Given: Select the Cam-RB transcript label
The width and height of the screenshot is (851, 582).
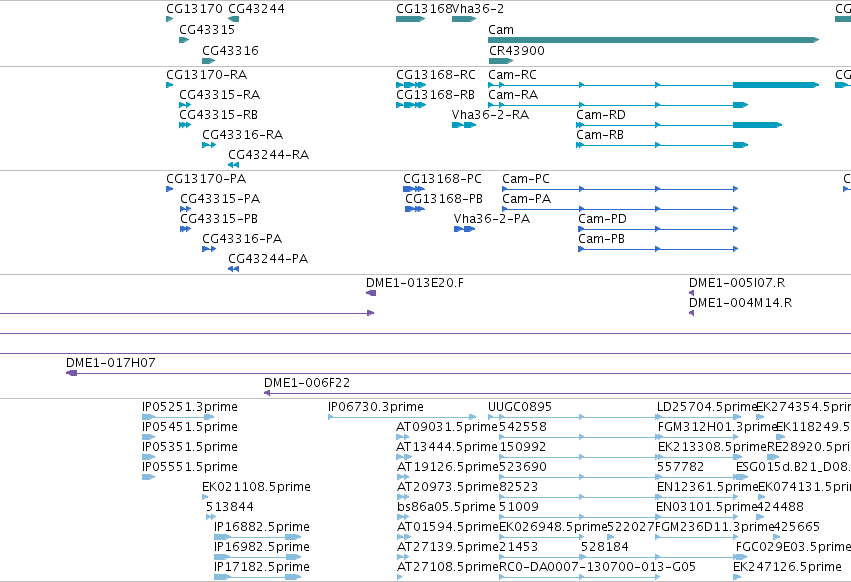Looking at the screenshot, I should tap(600, 135).
